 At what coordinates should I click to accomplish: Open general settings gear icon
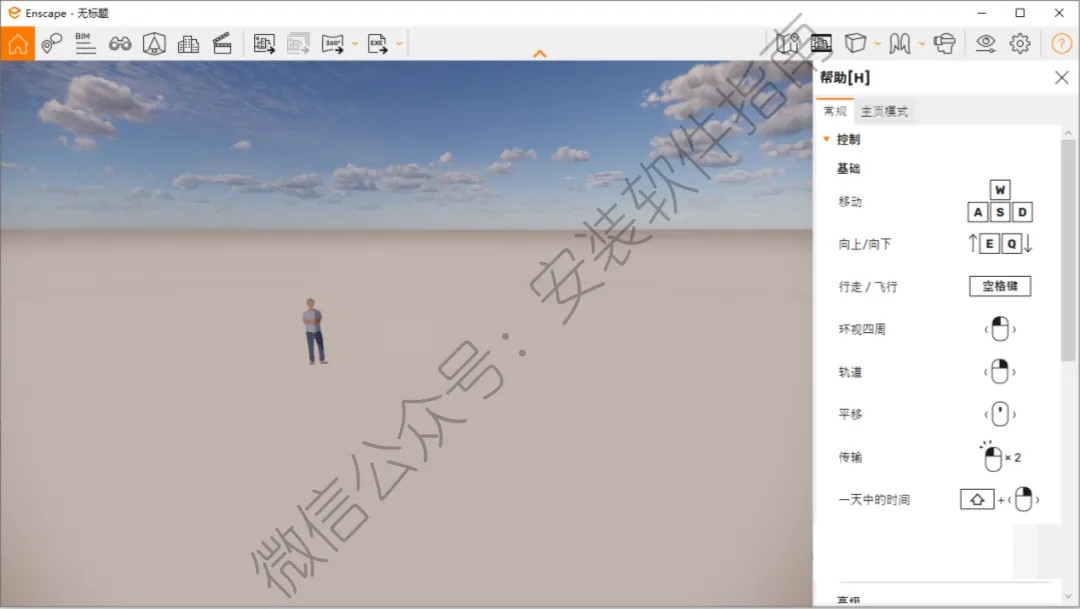pyautogui.click(x=1020, y=43)
